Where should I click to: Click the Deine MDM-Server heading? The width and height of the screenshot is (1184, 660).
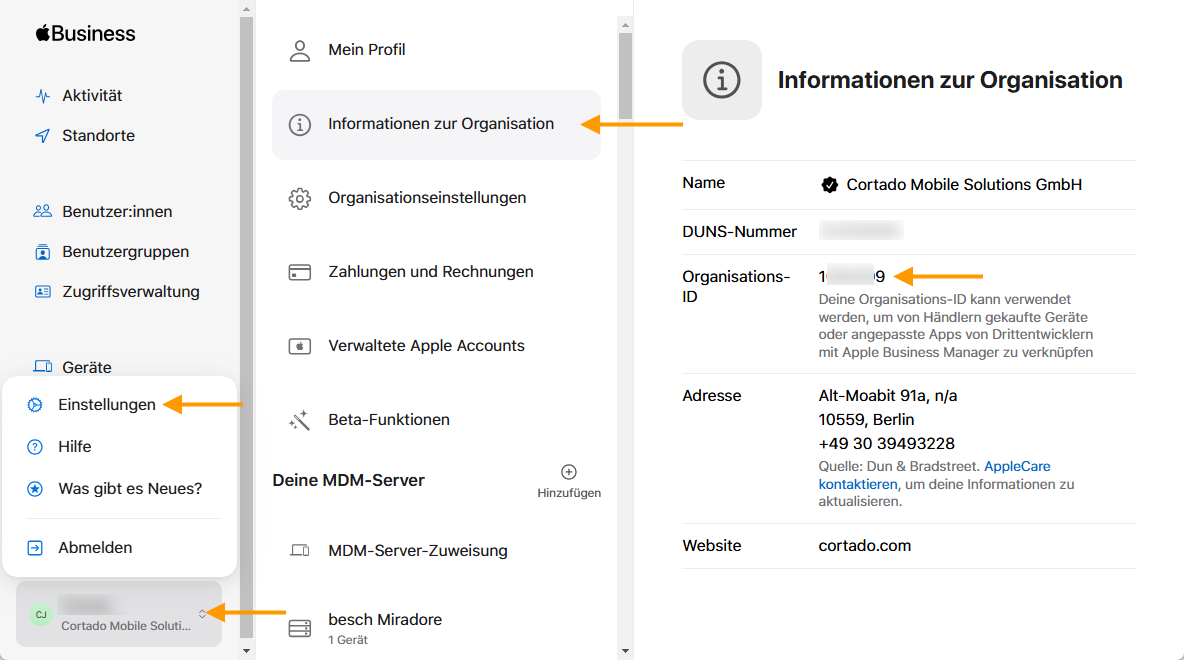point(349,481)
